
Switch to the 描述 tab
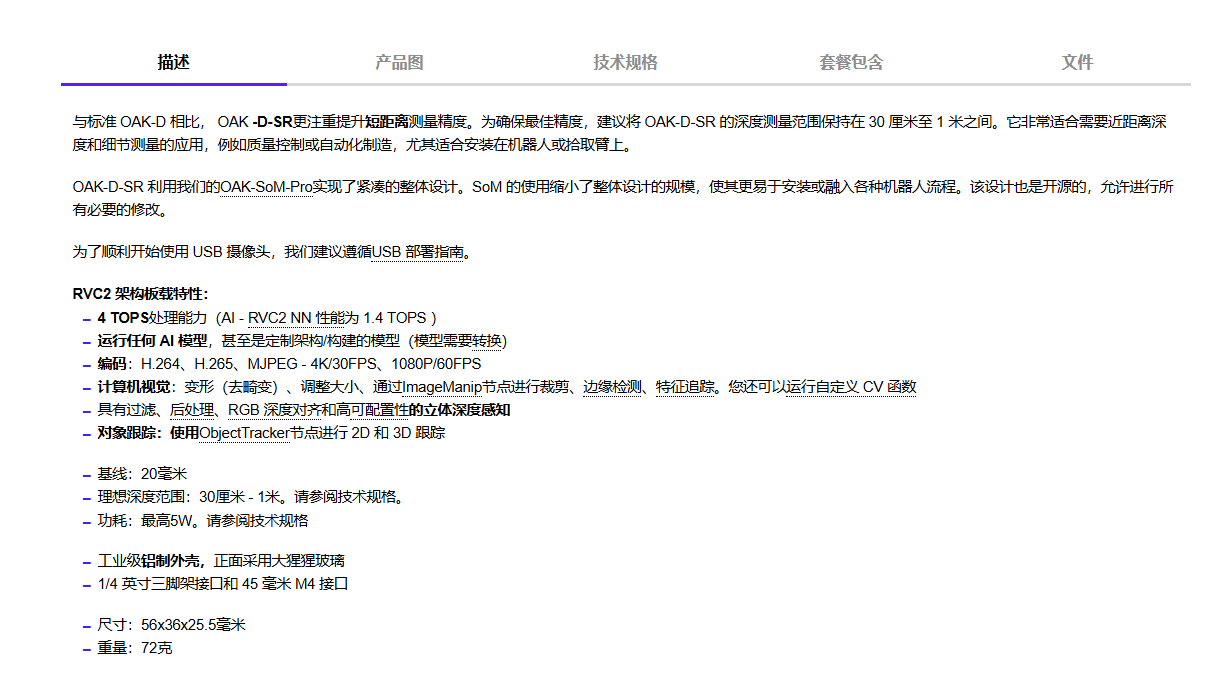pos(173,62)
